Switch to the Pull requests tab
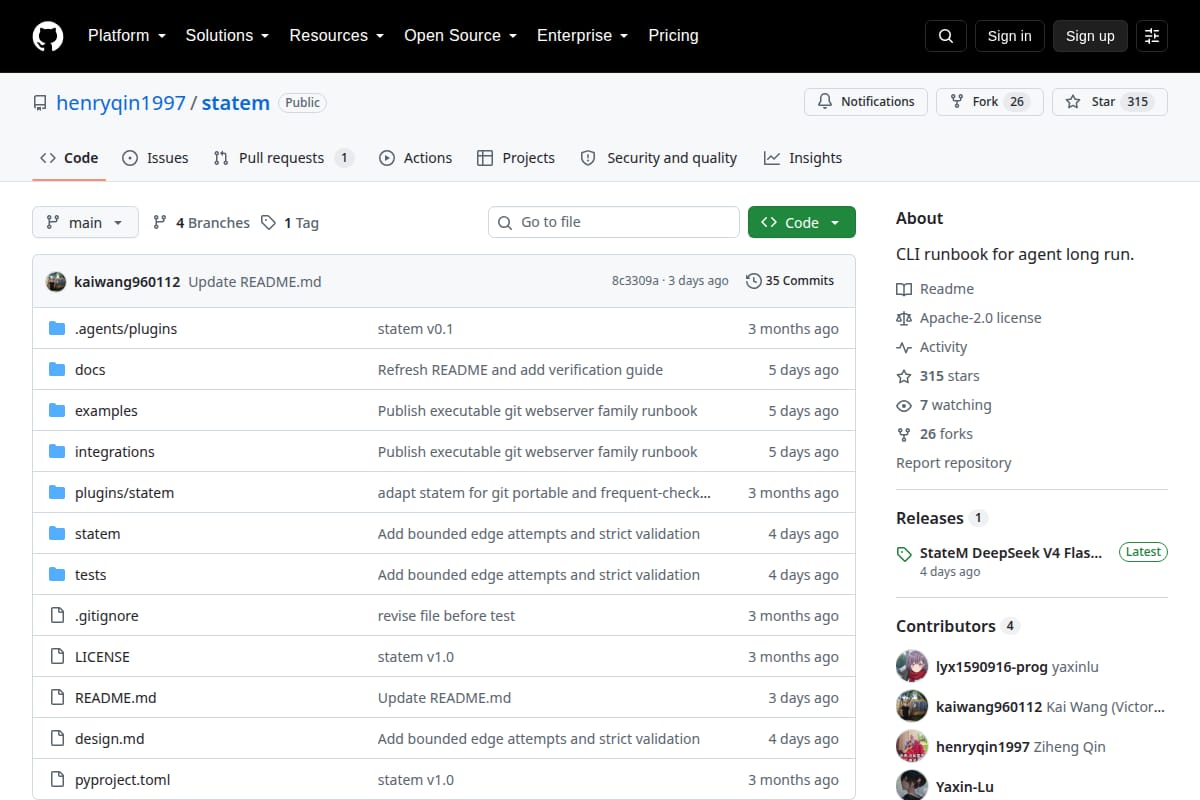 click(284, 158)
